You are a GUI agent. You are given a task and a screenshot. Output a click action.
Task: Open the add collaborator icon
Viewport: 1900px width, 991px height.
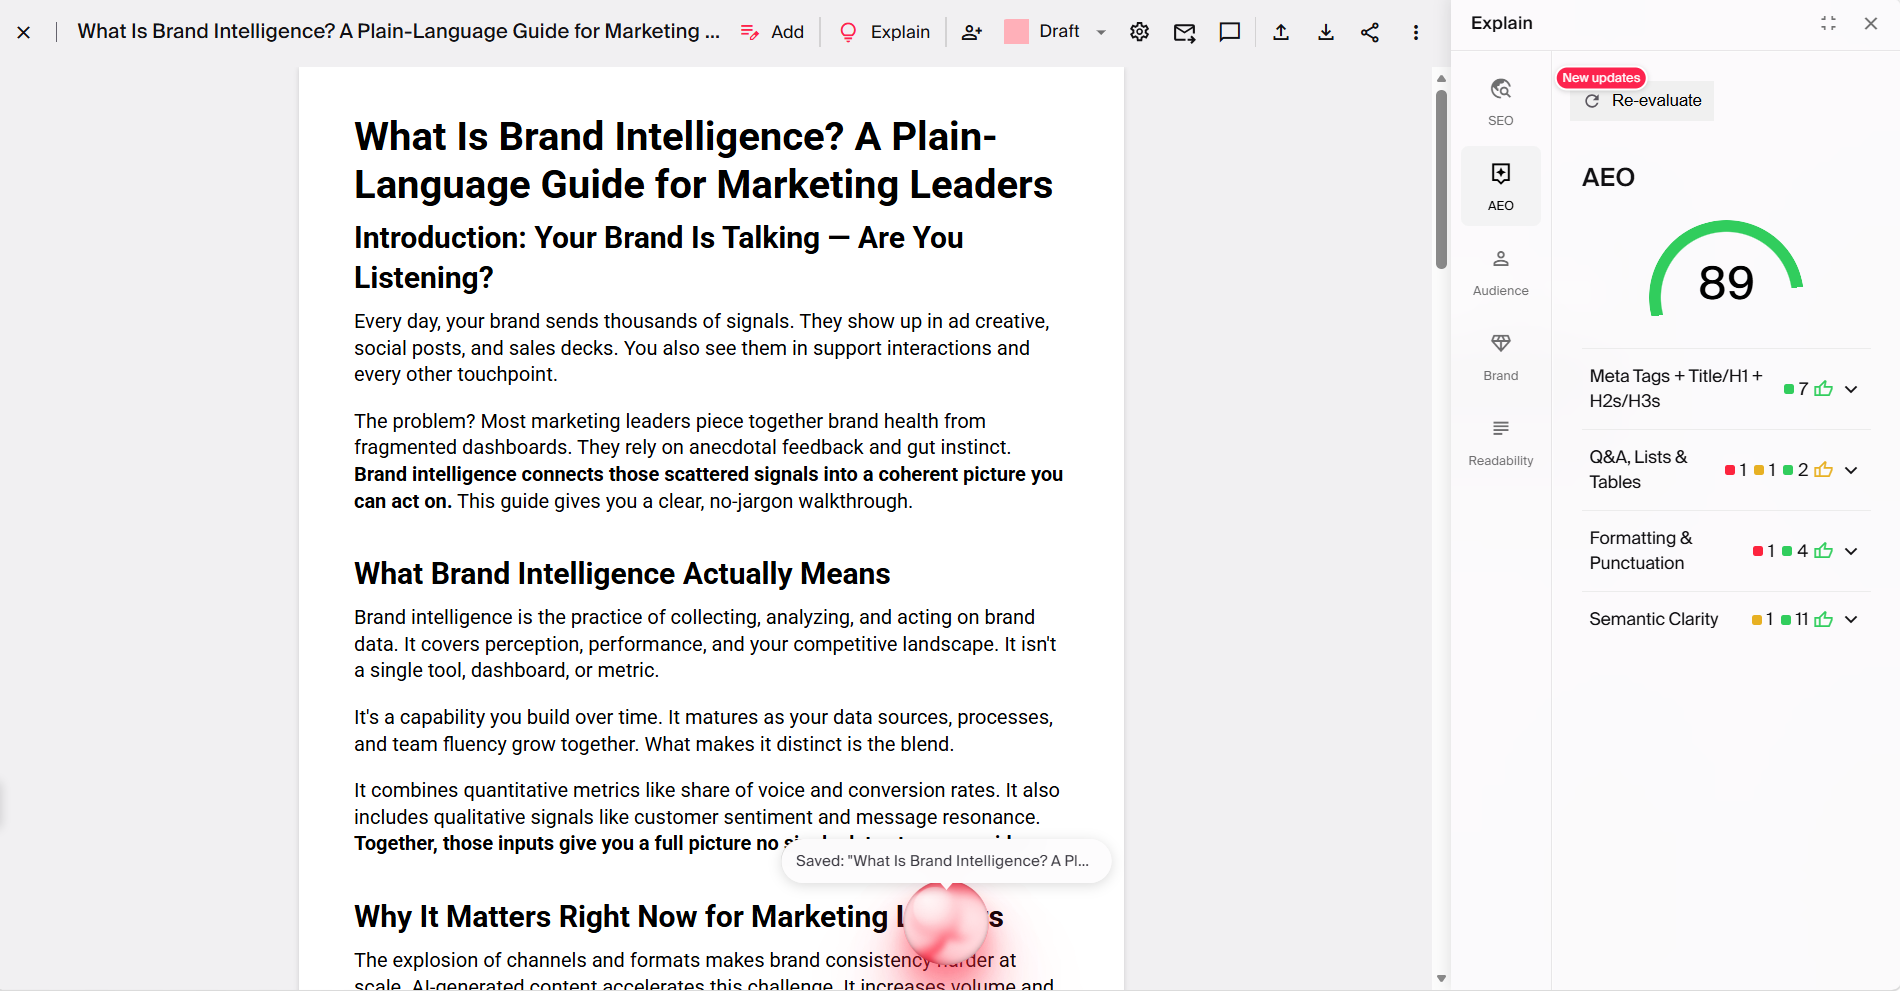971,32
